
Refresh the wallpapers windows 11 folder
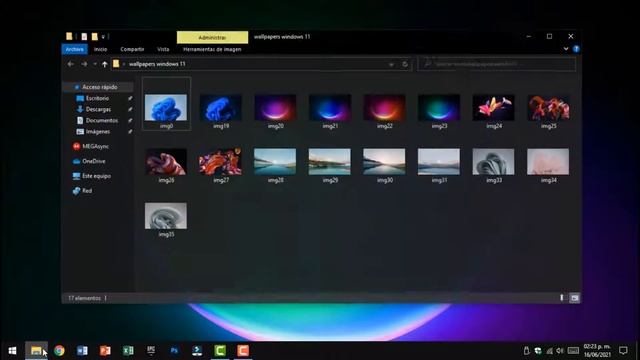coord(405,64)
